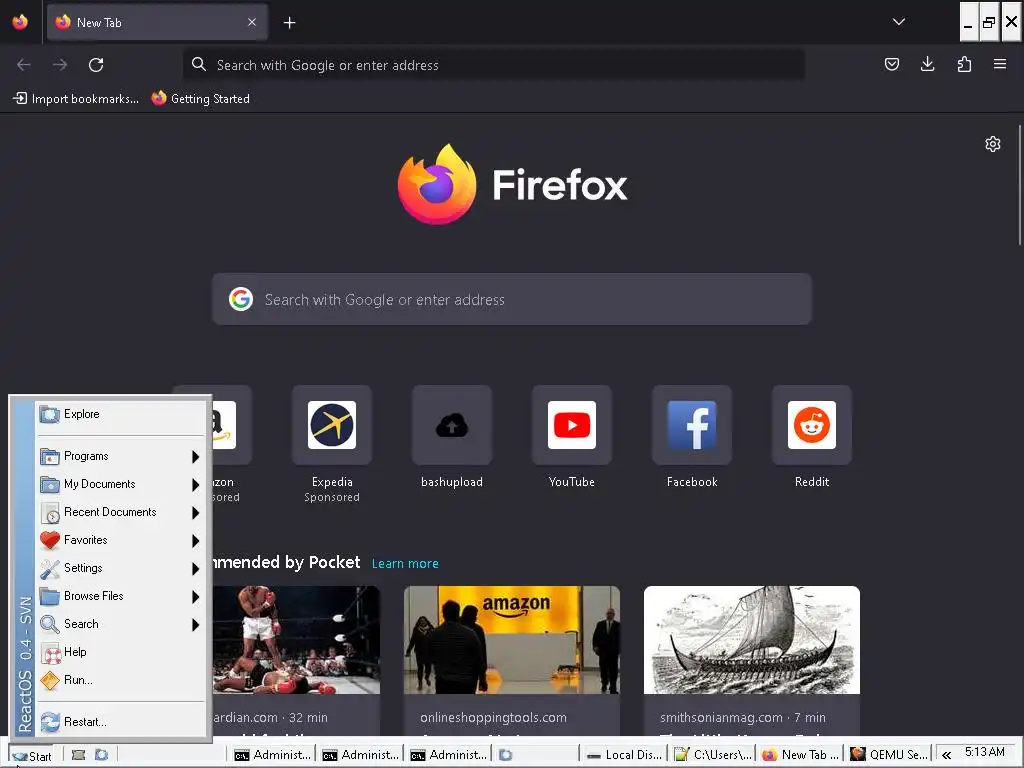The image size is (1024, 768).
Task: Open the Getting Started bookmark
Action: click(x=200, y=99)
